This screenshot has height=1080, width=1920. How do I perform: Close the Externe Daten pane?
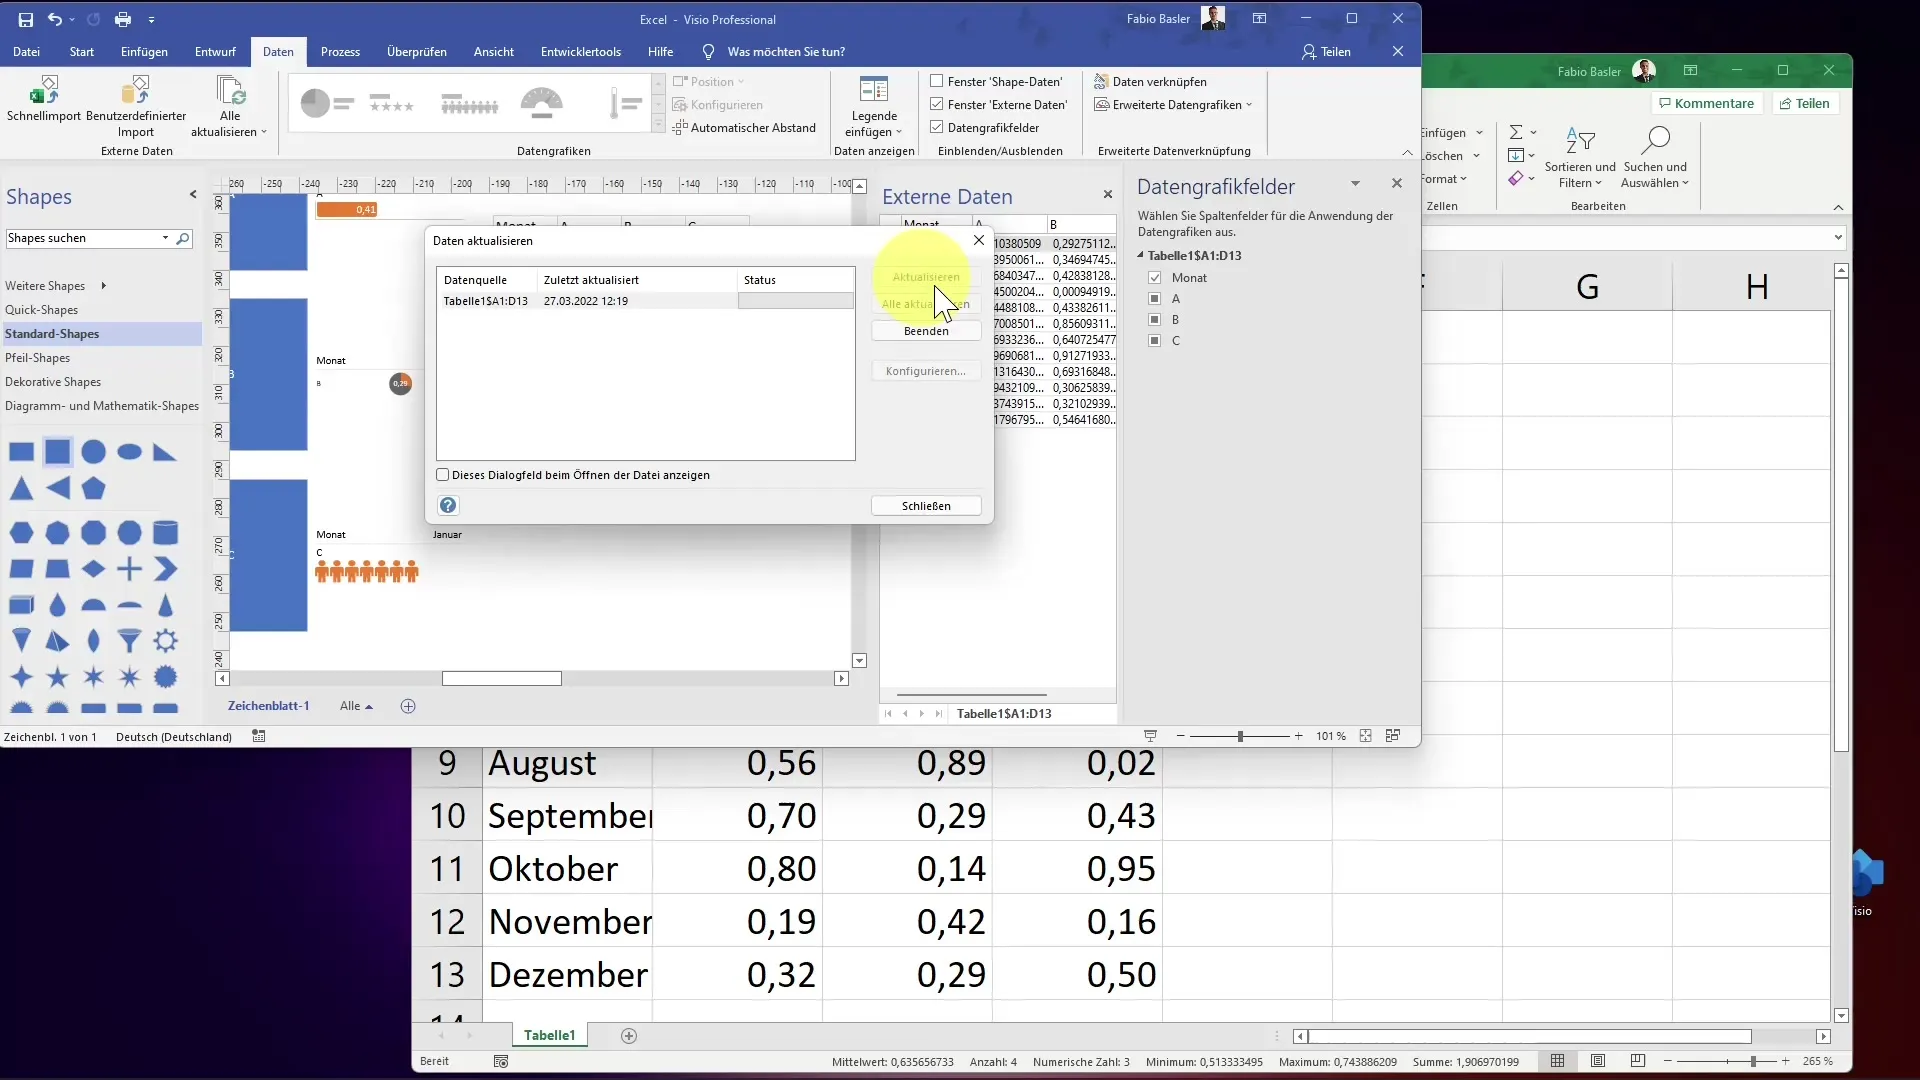pos(1107,195)
